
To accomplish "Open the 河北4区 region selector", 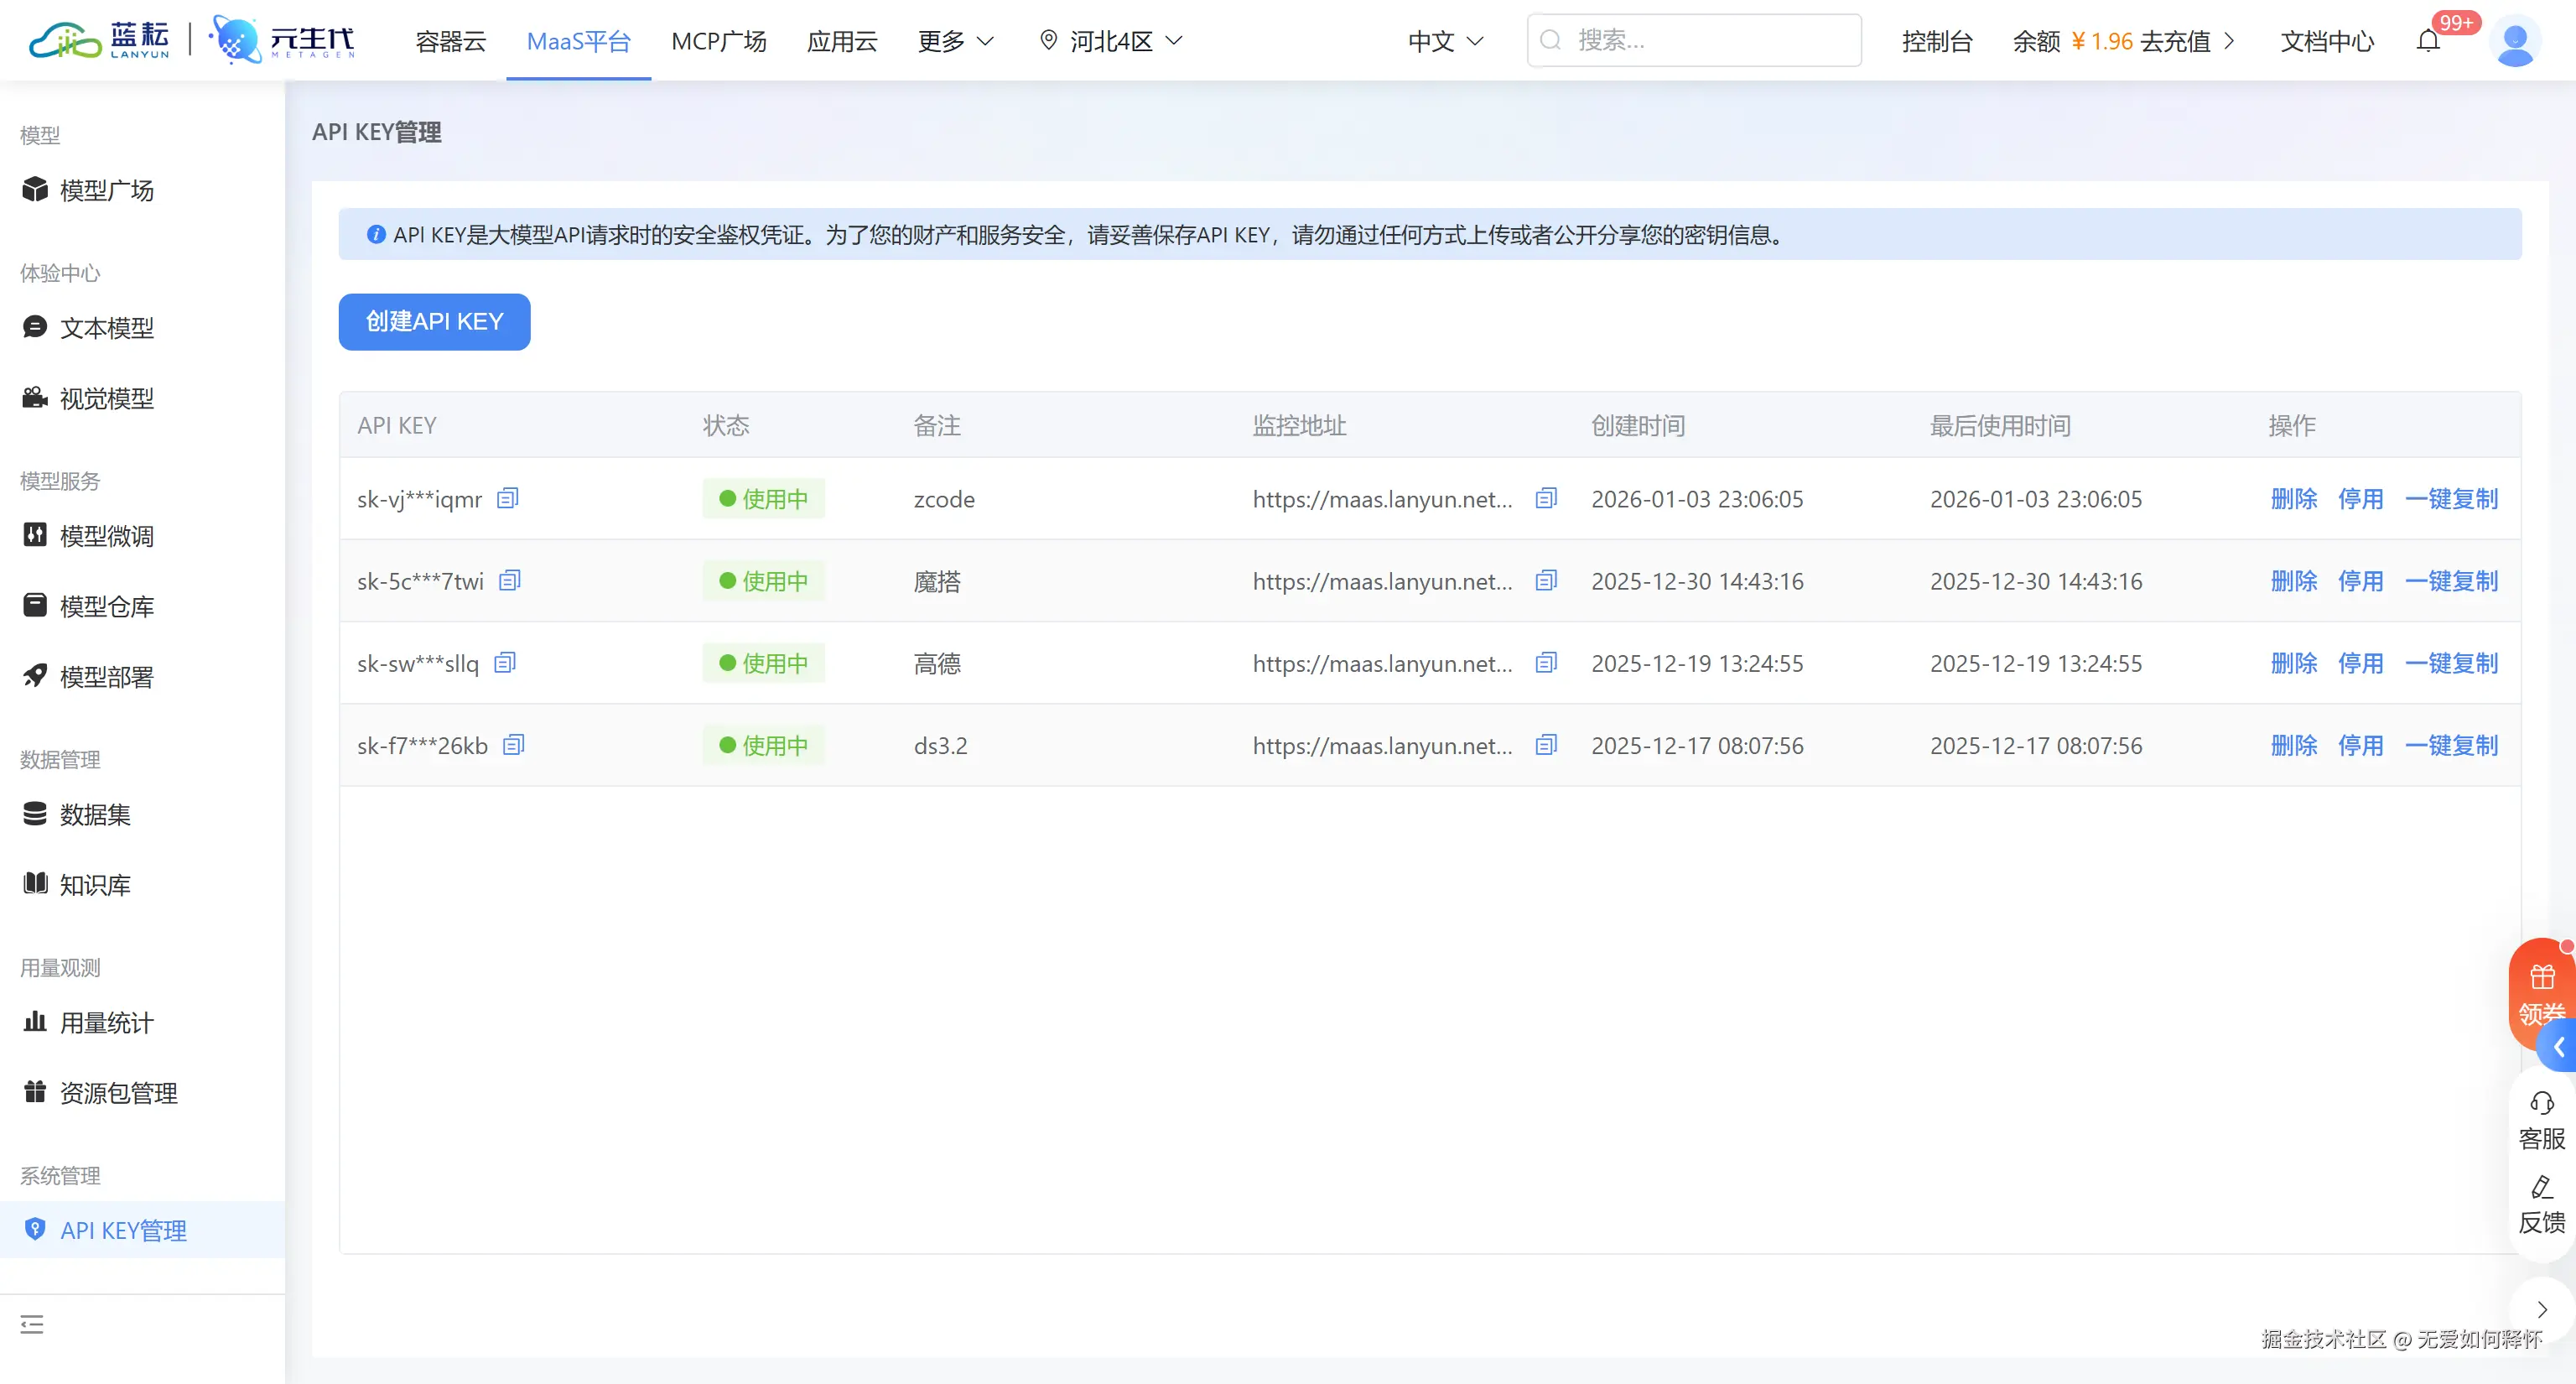I will [x=1111, y=41].
